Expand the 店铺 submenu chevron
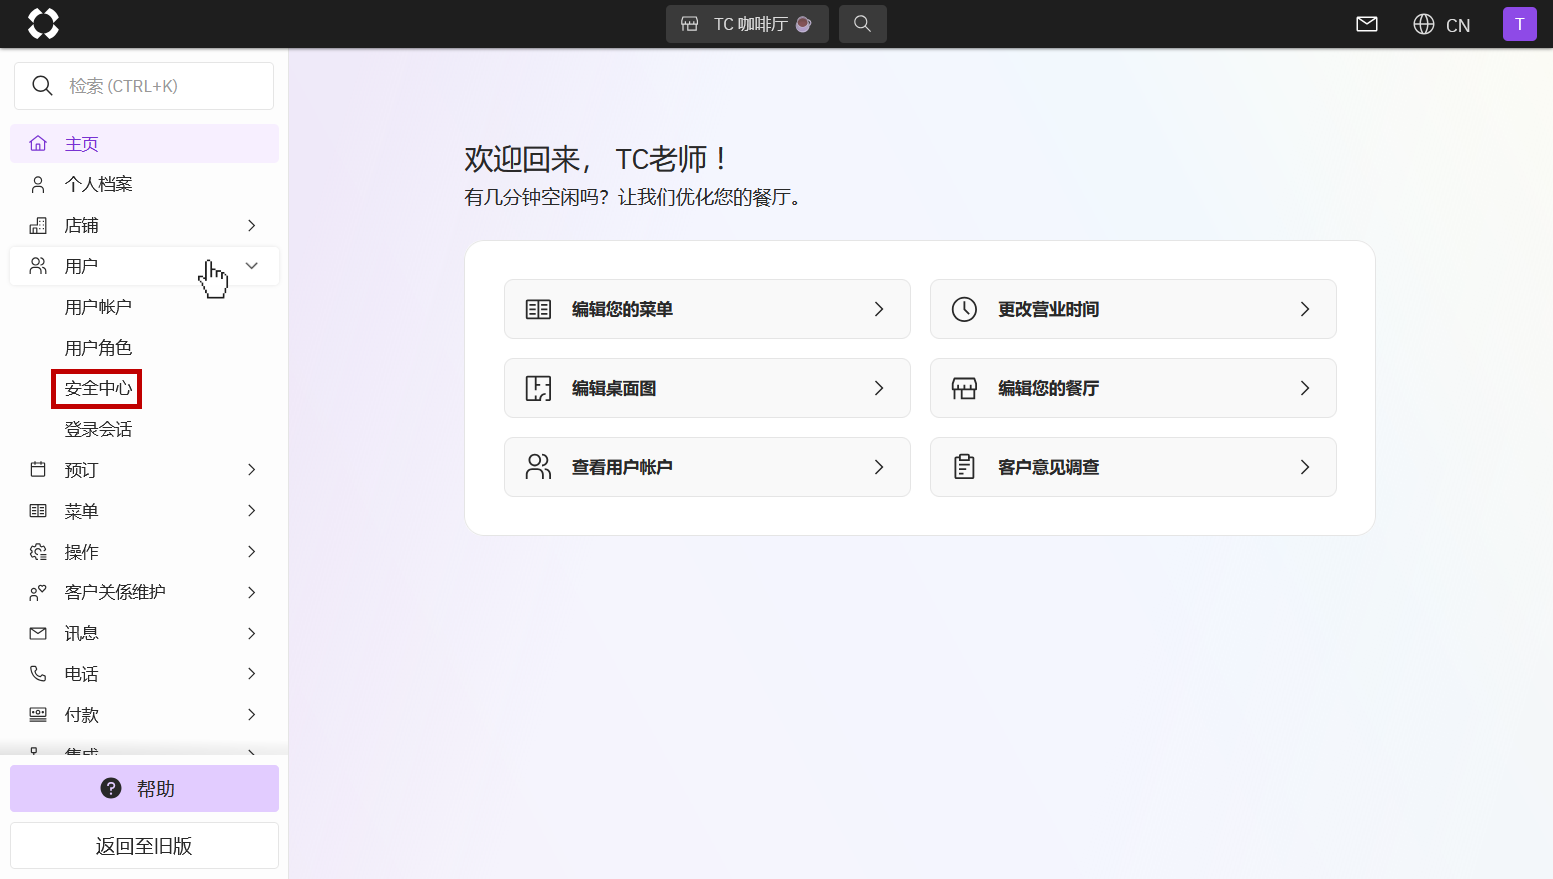Screen dimensions: 1553x879 tap(252, 225)
